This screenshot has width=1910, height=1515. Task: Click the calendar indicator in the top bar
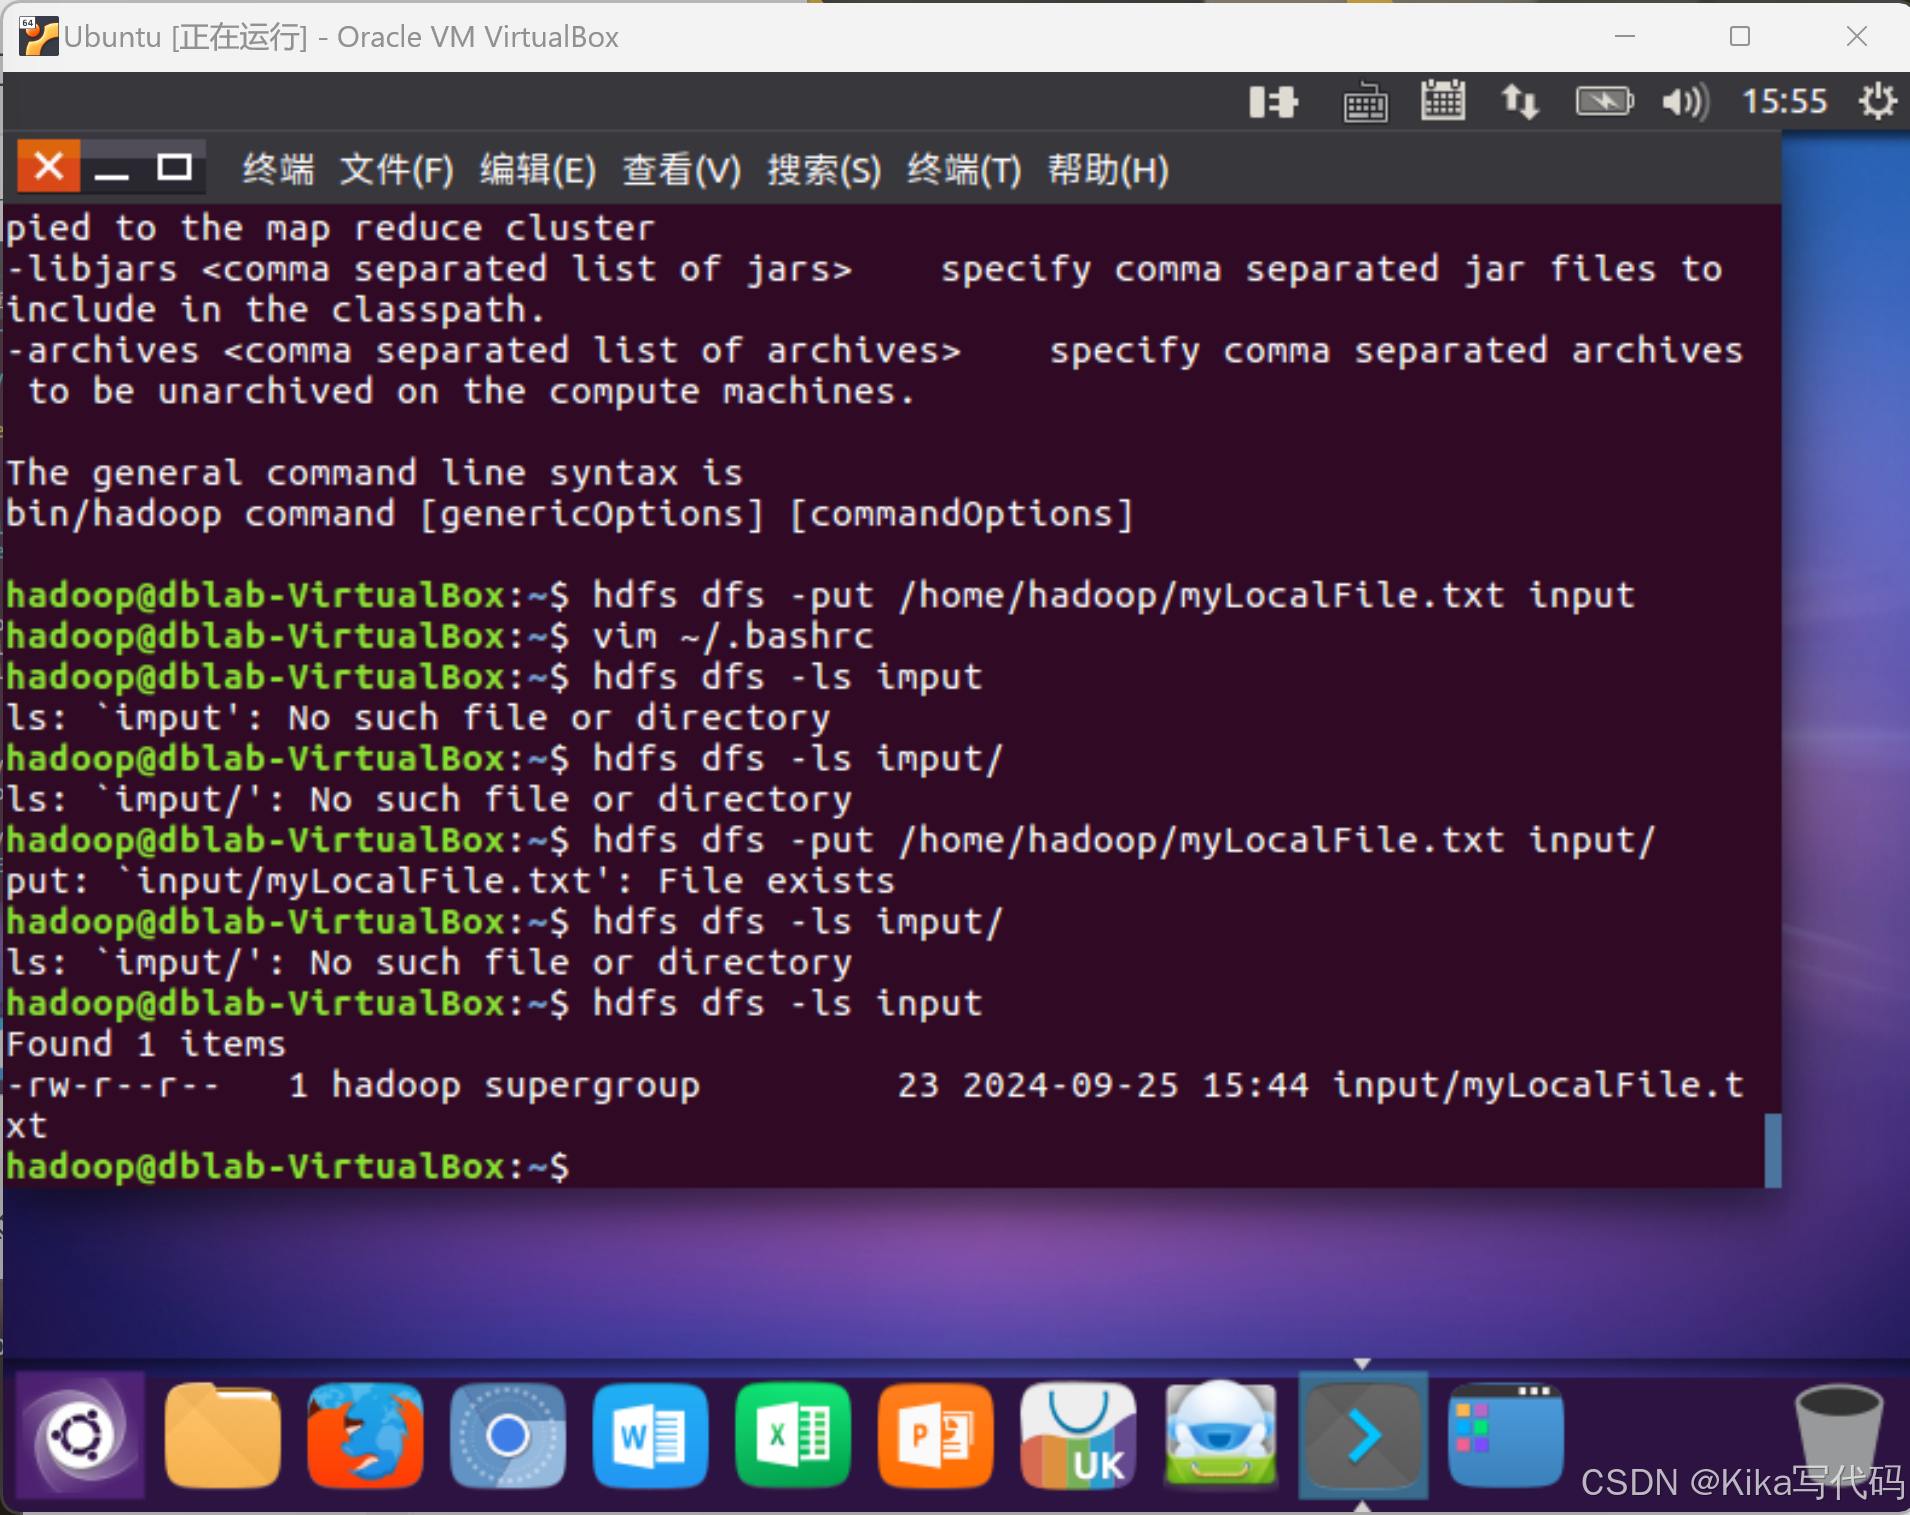tap(1443, 101)
